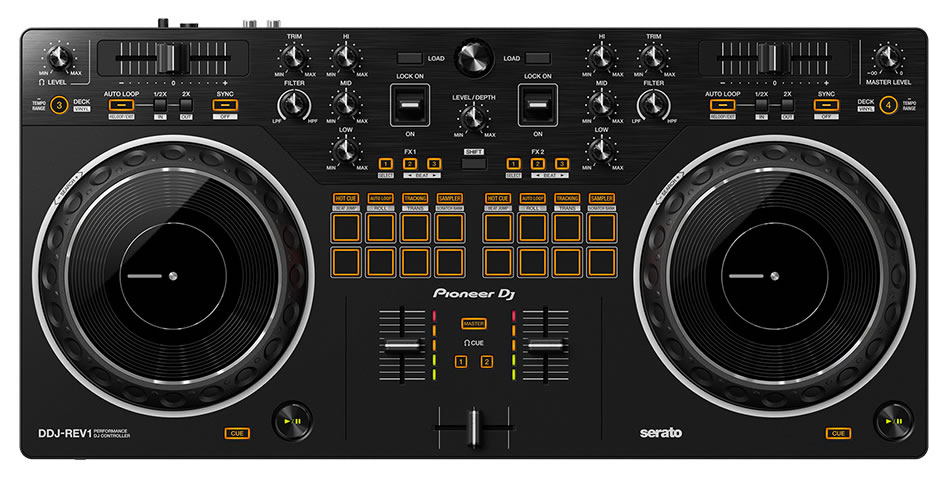Select FX2 effect button 2
The image size is (943, 478).
(x=538, y=164)
